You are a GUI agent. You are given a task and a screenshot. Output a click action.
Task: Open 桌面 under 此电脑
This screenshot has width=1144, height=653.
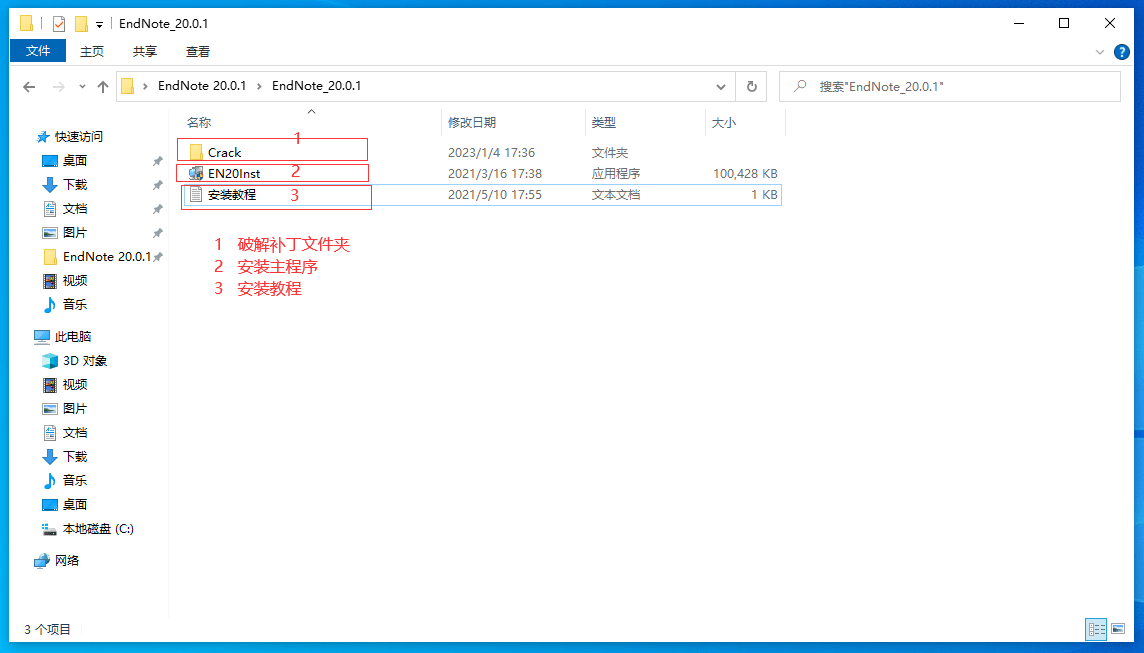[x=74, y=505]
